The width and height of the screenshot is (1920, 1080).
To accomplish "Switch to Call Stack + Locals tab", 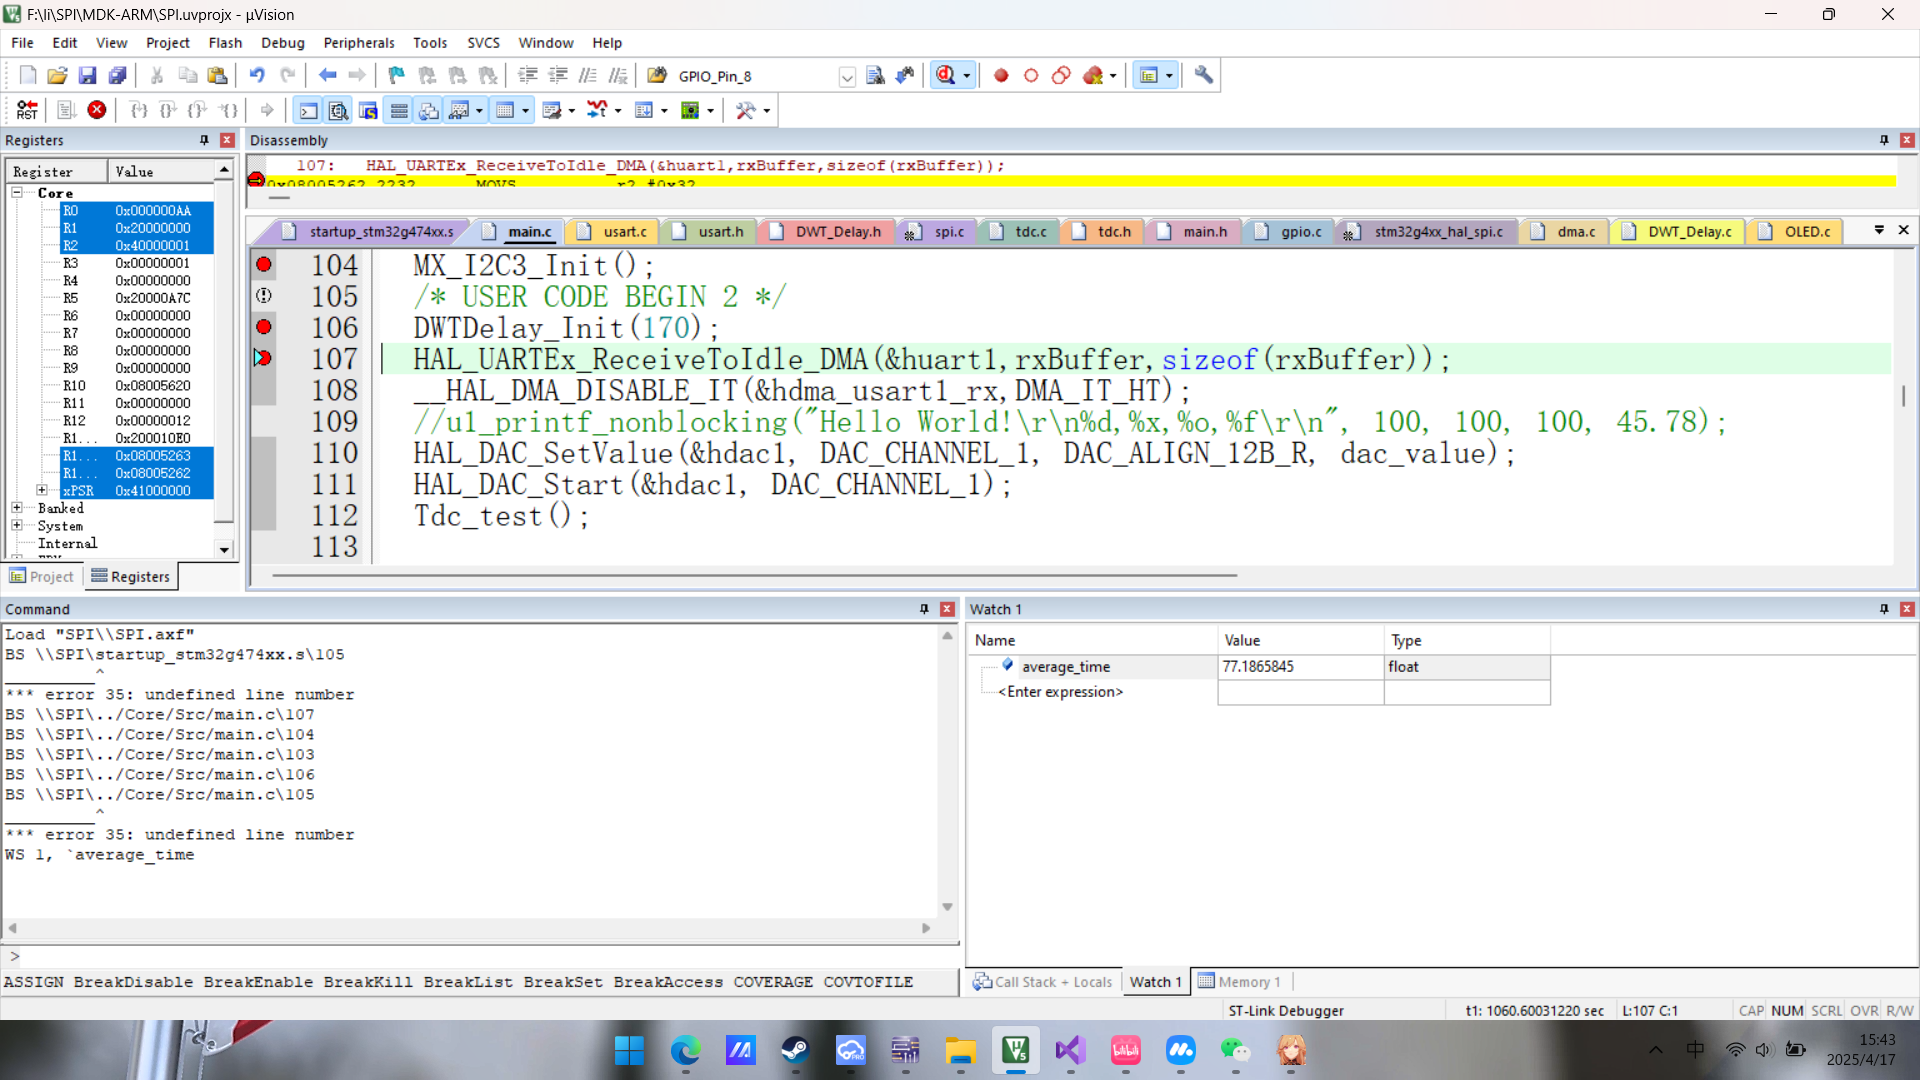I will [x=1043, y=982].
